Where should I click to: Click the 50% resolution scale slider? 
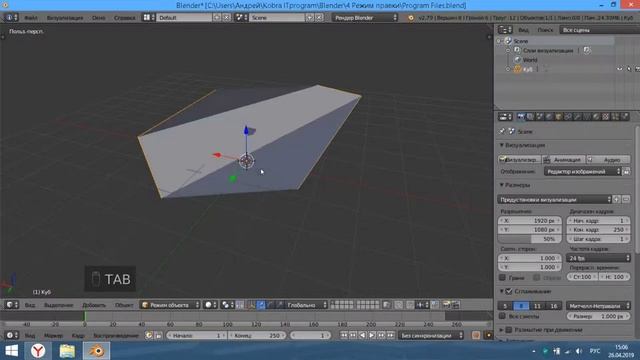coord(530,239)
